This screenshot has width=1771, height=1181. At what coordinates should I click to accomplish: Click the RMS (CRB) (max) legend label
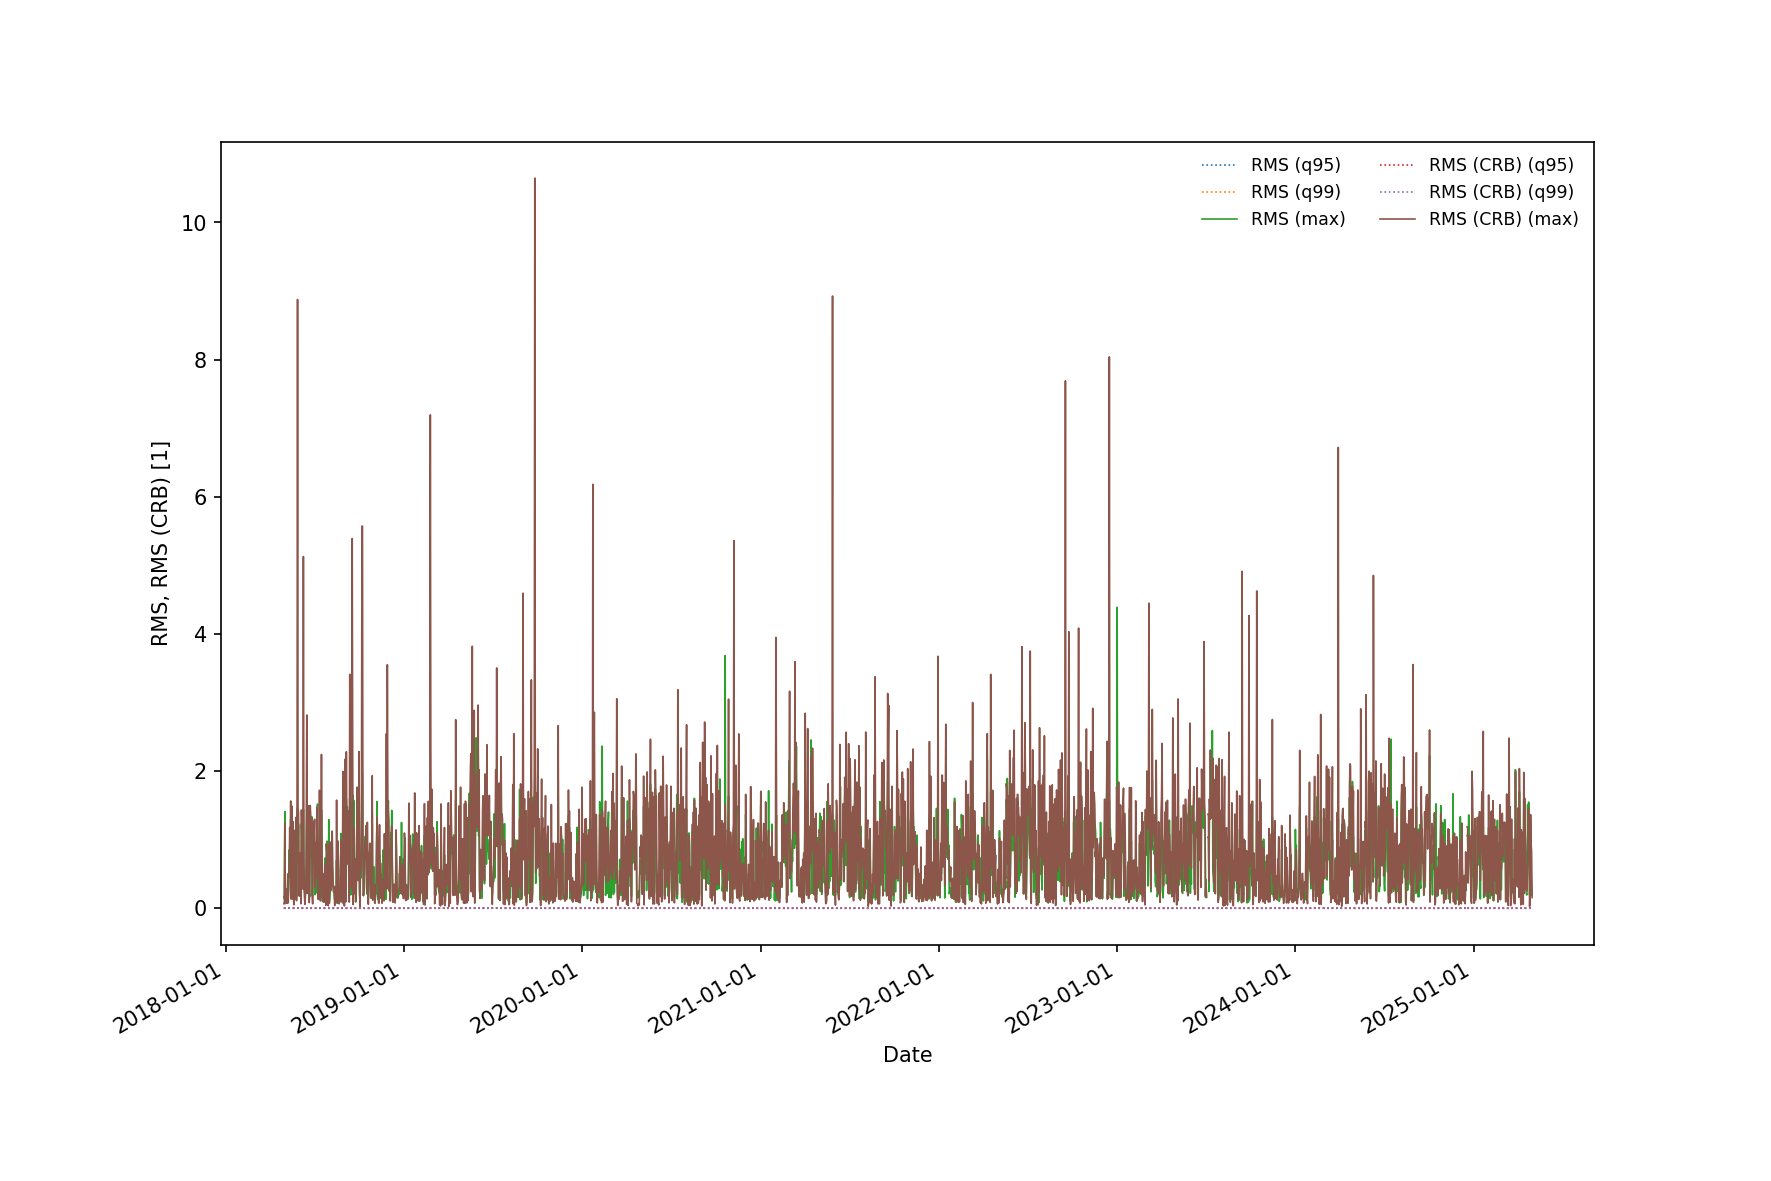(1504, 219)
